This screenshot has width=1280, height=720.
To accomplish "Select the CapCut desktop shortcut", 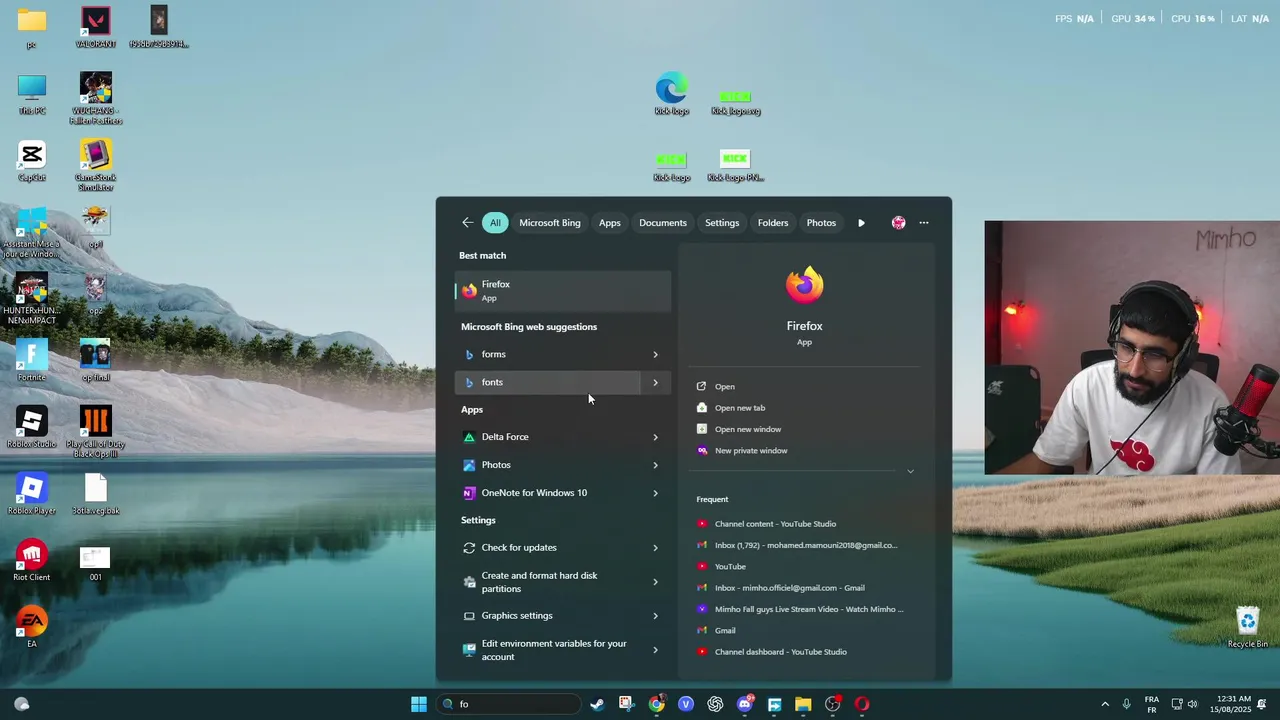I will click(32, 161).
